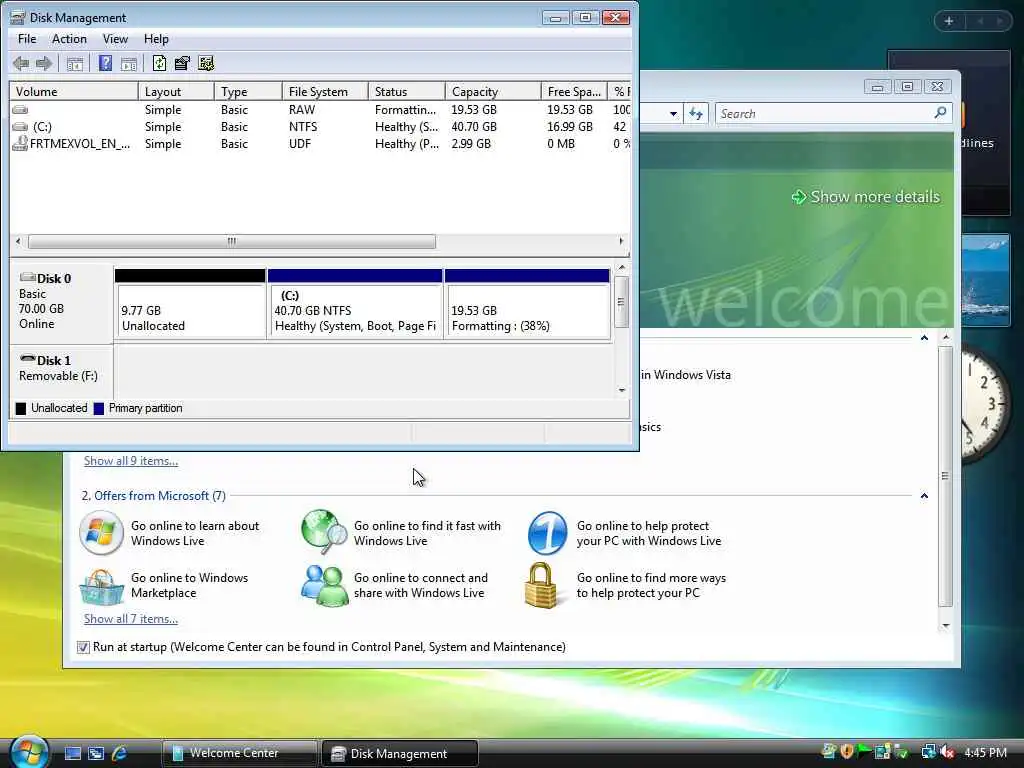The height and width of the screenshot is (768, 1024).
Task: Select the FRTMEXVOL_EN disc volume icon
Action: pos(20,144)
